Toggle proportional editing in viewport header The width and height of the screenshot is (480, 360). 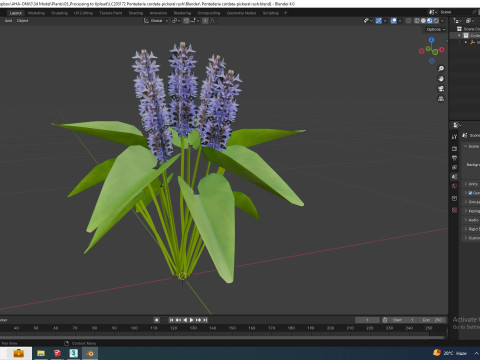[205, 21]
